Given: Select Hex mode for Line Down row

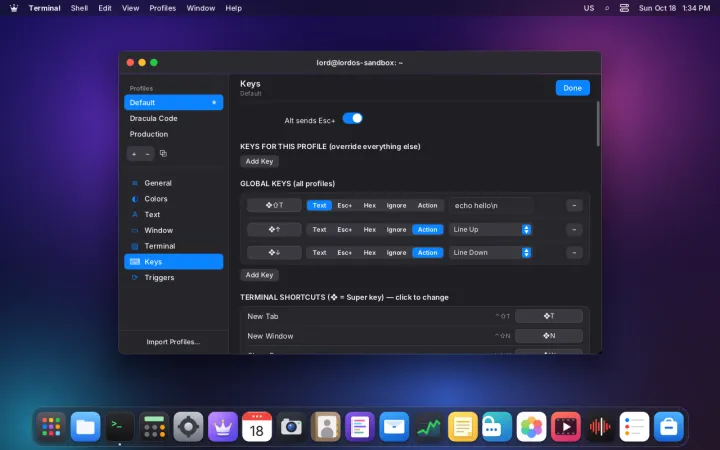Looking at the screenshot, I should (370, 253).
